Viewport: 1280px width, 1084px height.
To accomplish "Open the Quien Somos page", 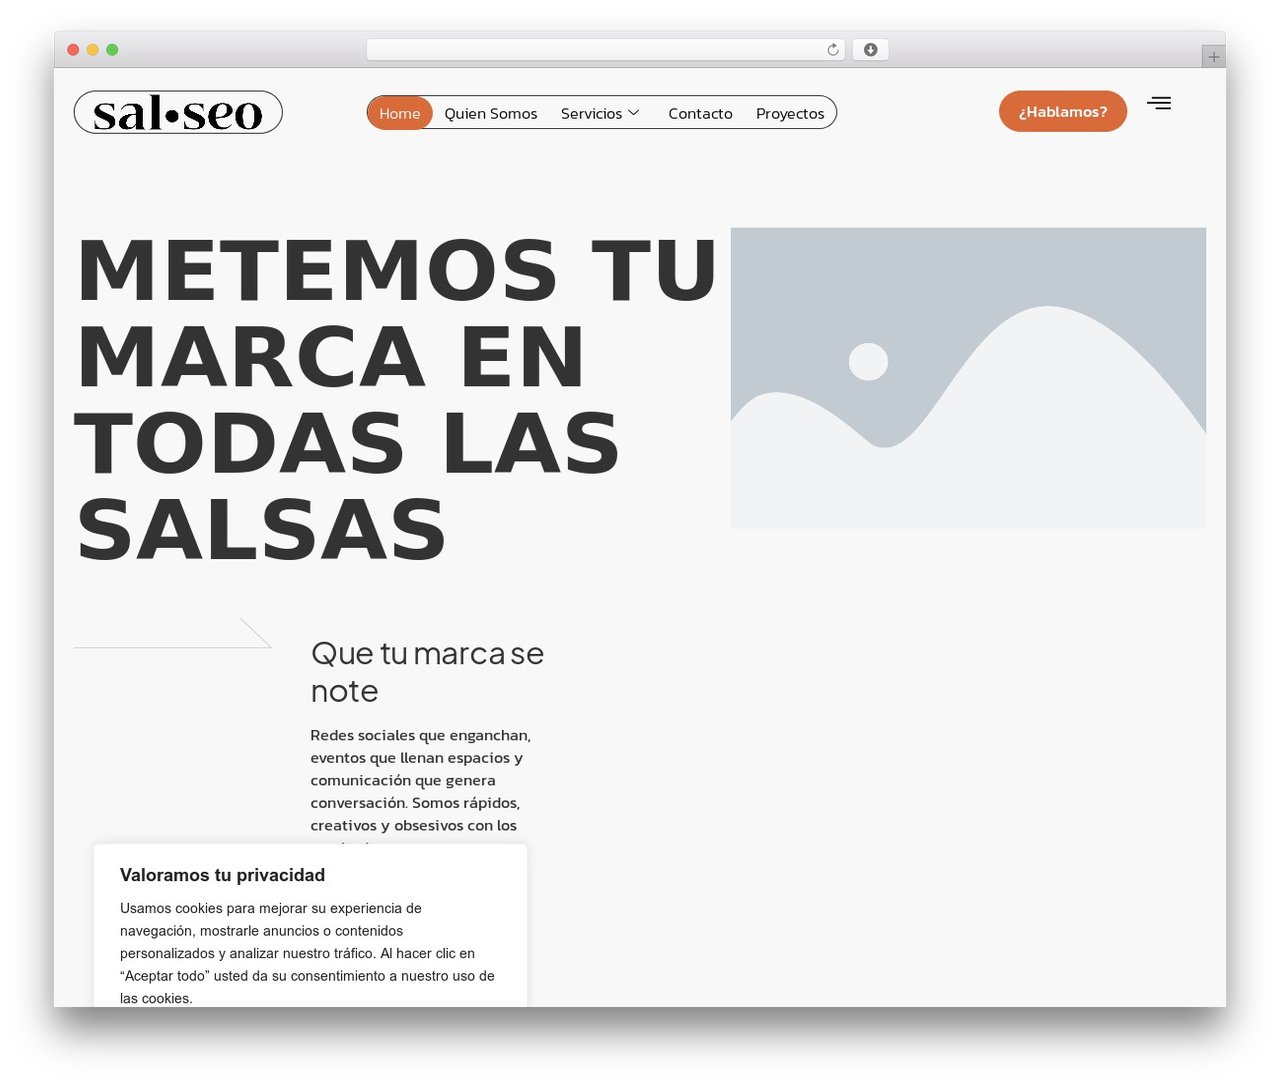I will (491, 113).
